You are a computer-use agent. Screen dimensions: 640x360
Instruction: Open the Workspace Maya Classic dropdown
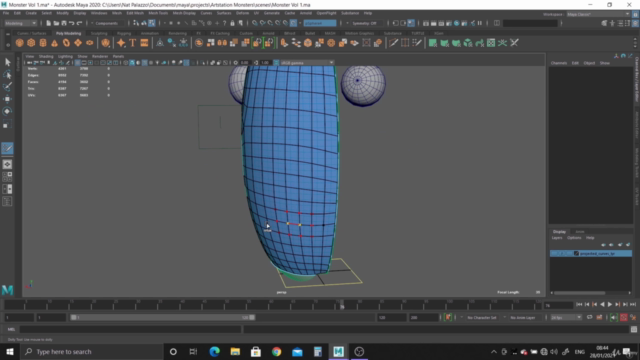click(598, 14)
